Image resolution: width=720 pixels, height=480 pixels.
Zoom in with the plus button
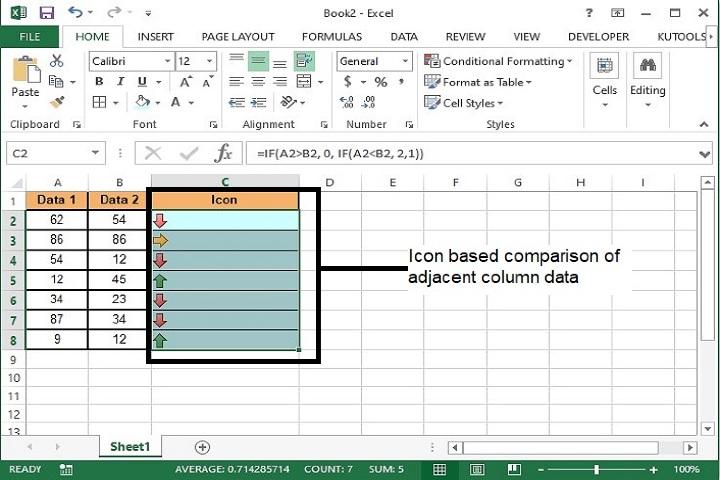[653, 469]
